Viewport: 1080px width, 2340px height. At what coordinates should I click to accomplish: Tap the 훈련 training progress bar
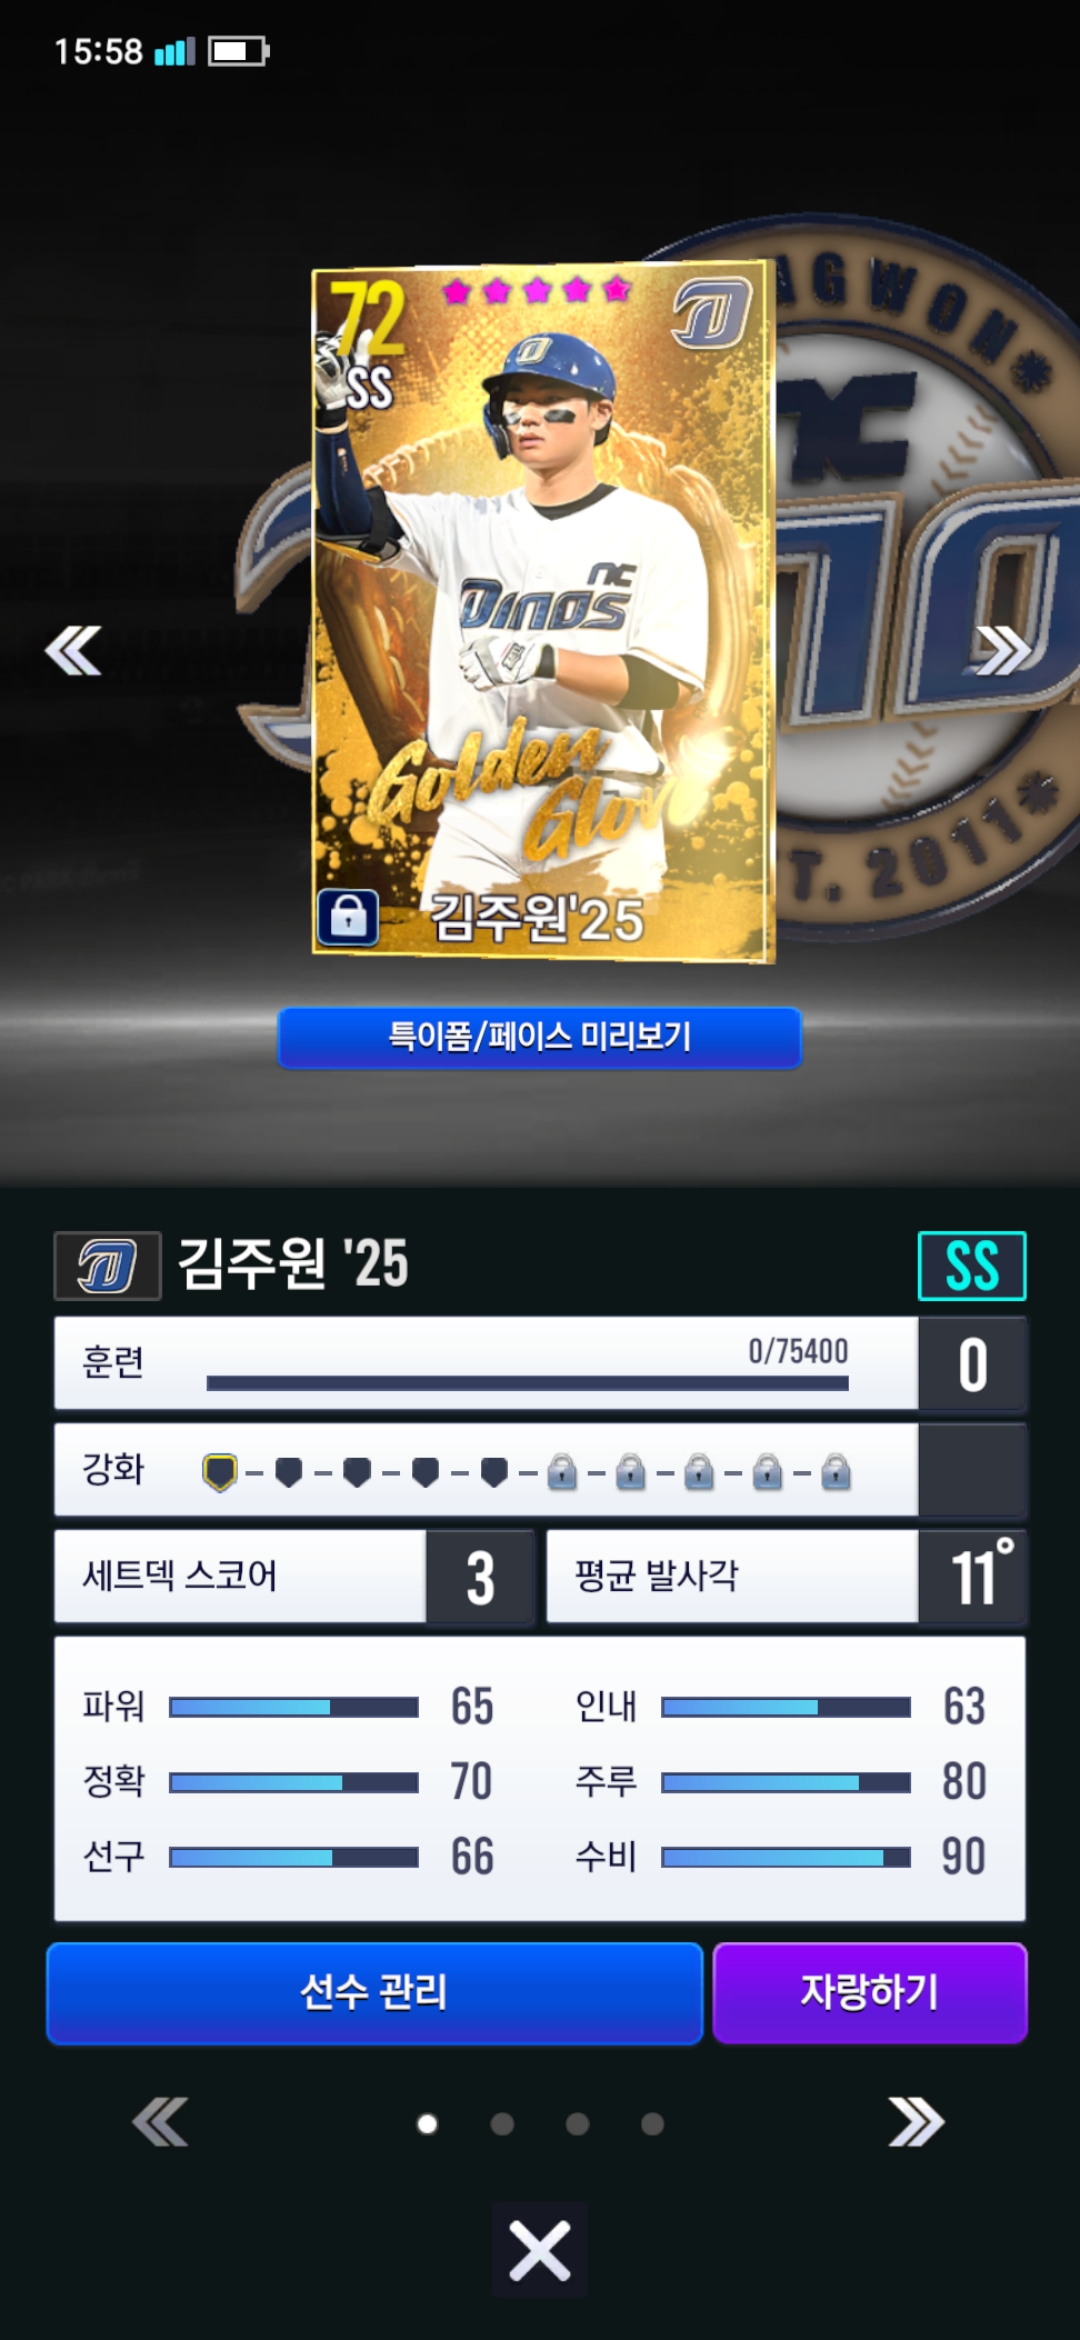[x=528, y=1383]
